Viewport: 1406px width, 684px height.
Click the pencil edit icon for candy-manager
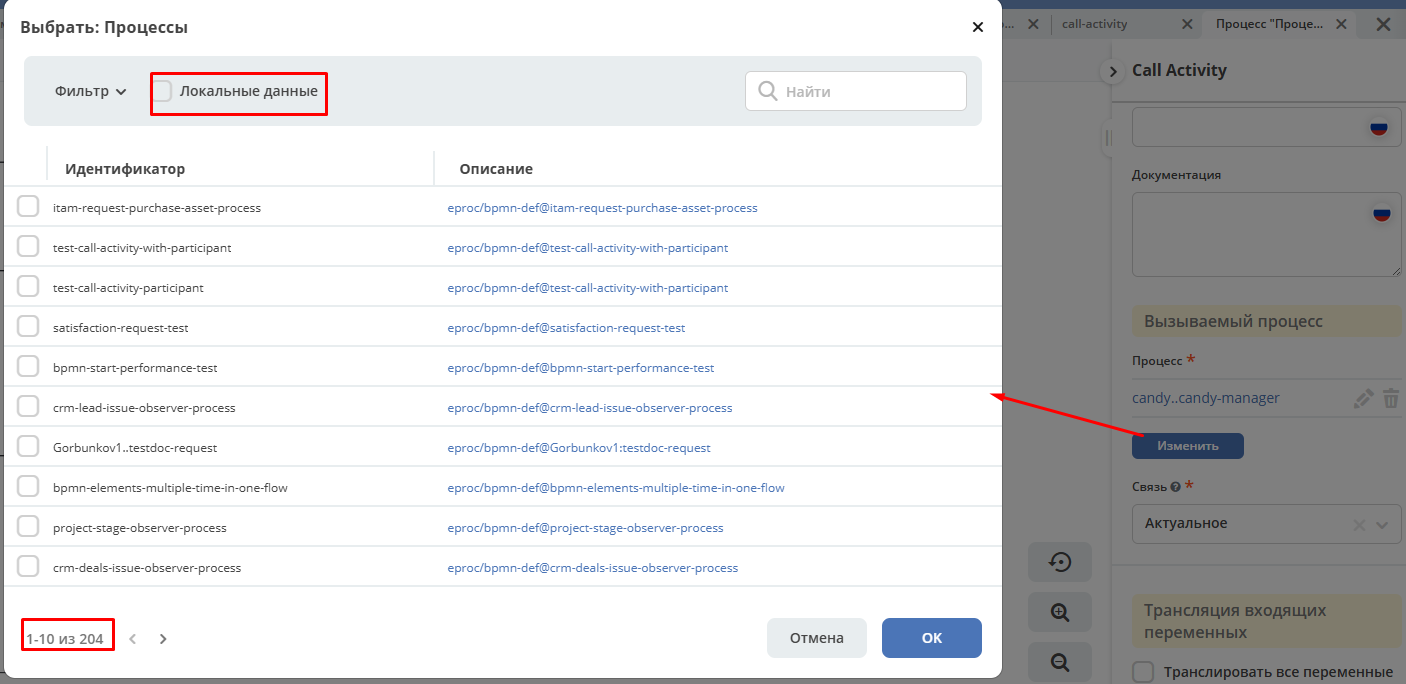pyautogui.click(x=1363, y=398)
